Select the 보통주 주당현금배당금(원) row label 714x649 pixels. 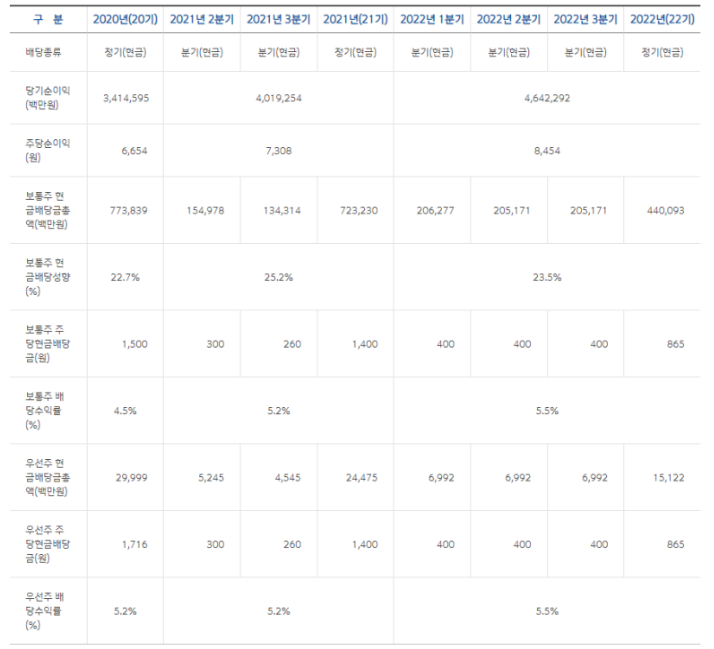point(47,344)
